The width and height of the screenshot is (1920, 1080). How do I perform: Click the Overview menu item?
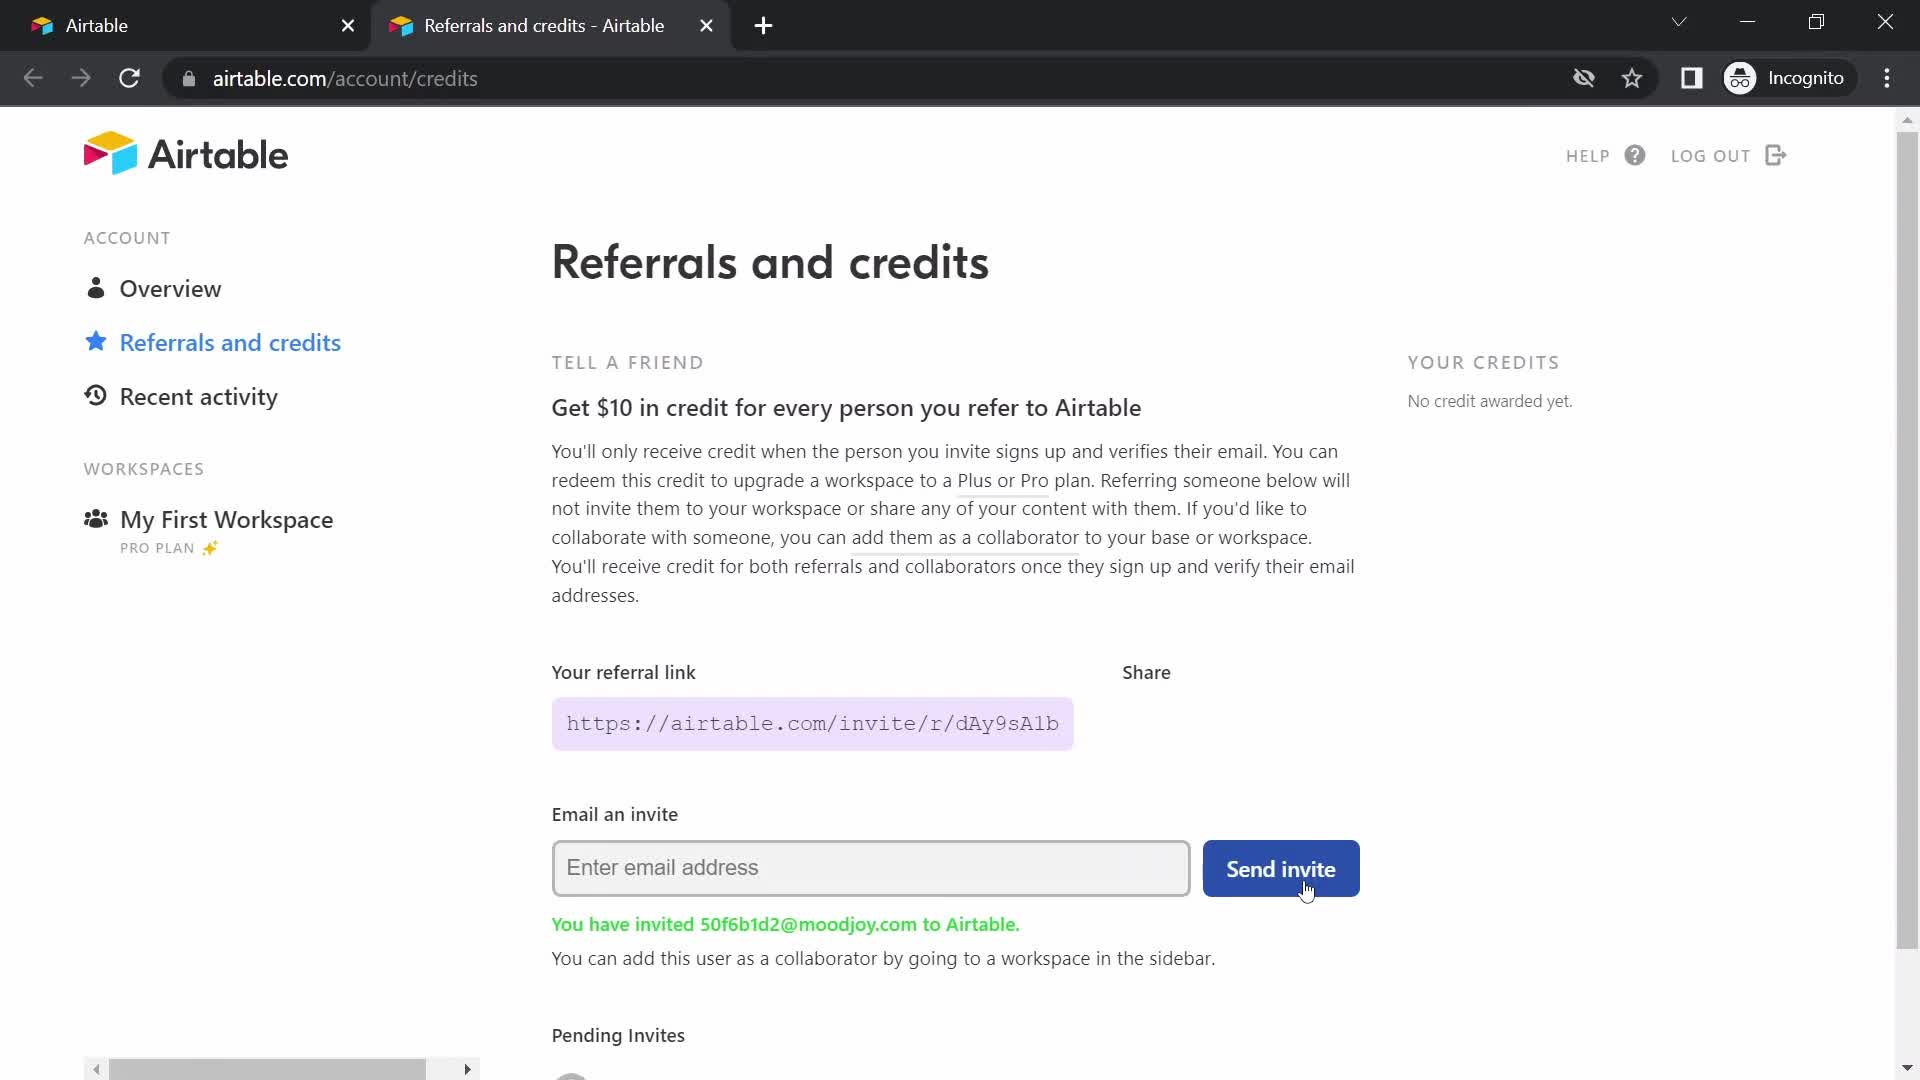coord(170,287)
